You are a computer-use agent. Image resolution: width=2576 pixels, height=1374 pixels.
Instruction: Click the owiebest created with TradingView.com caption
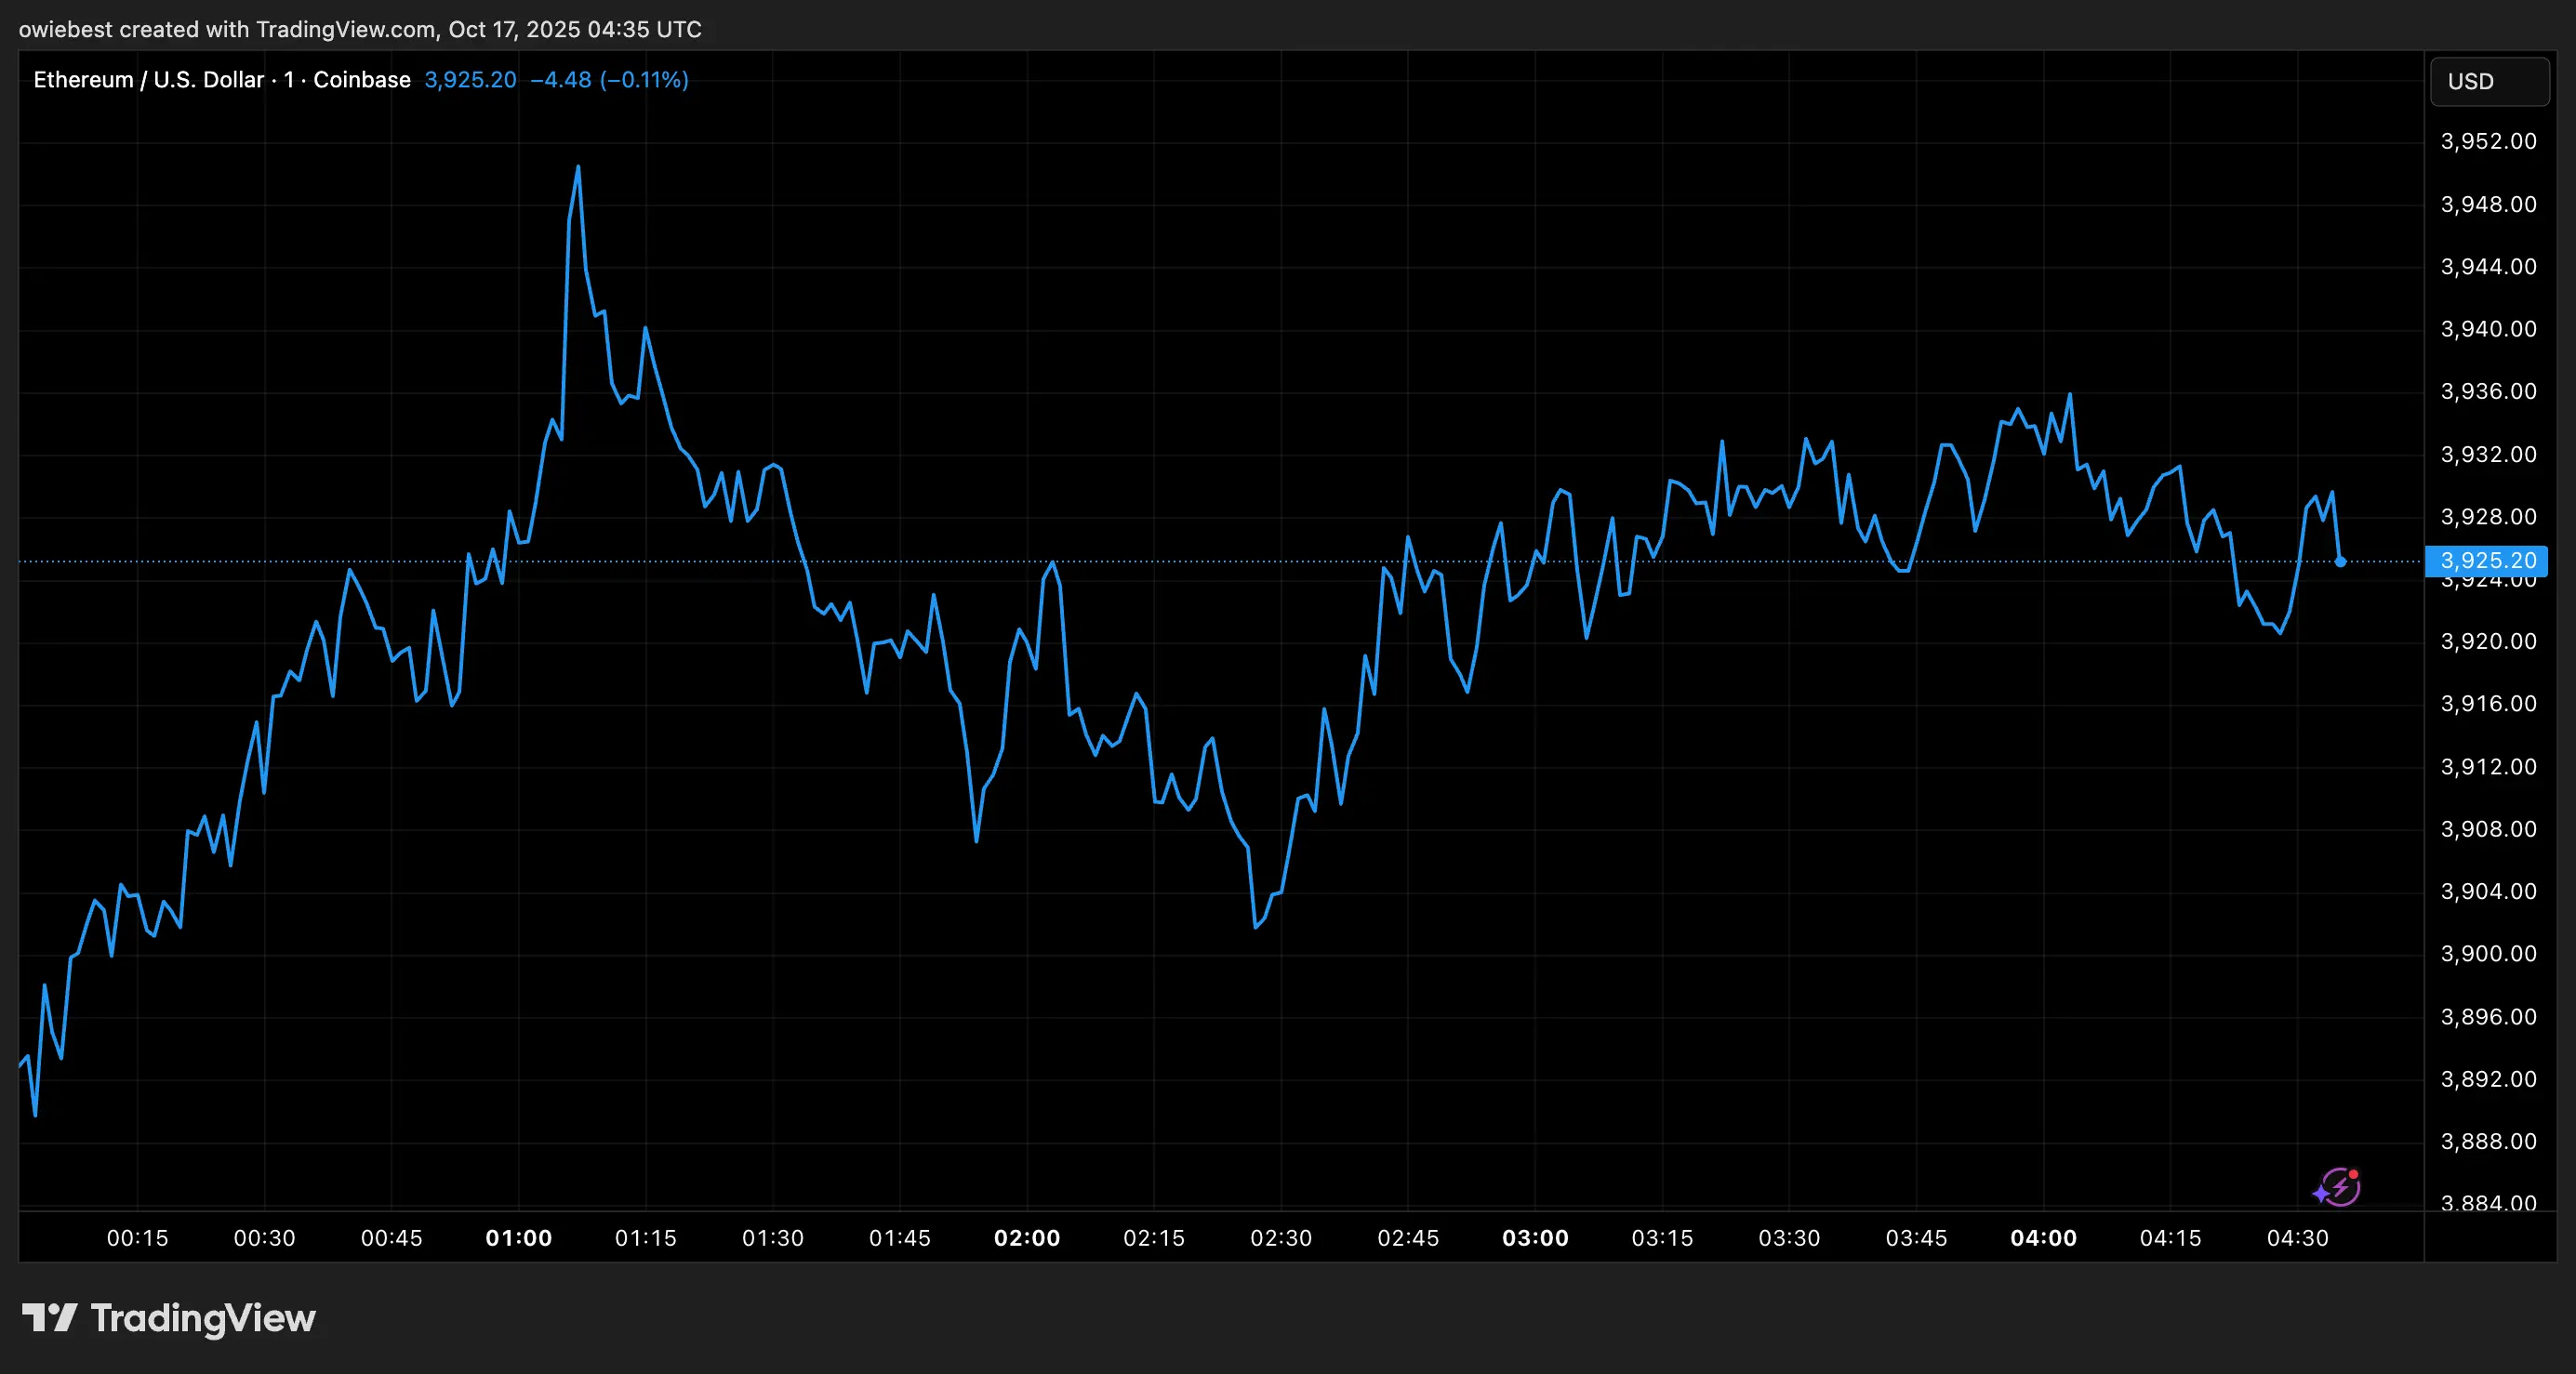tap(360, 29)
